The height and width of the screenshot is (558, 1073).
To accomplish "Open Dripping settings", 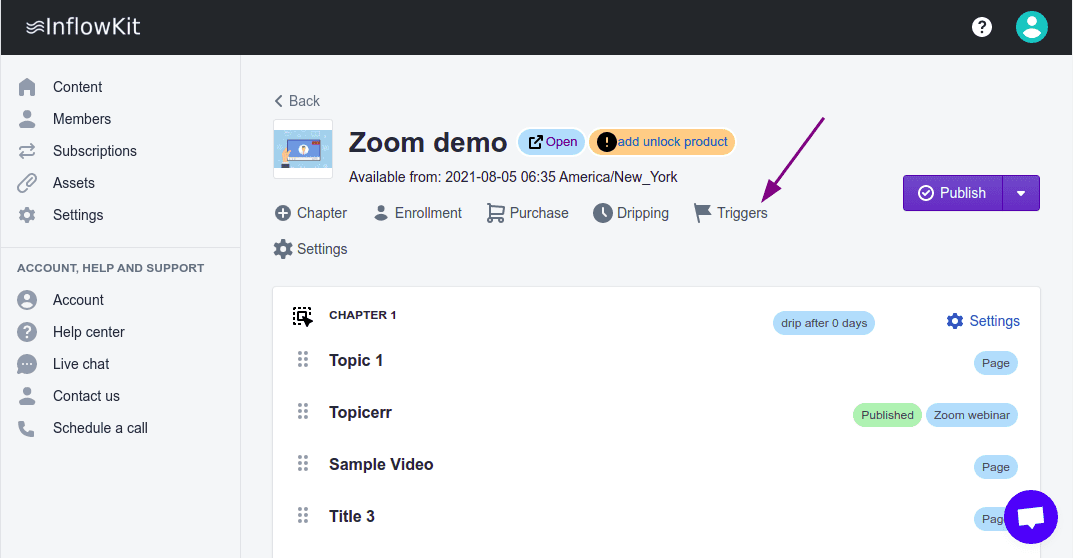I will (x=631, y=213).
